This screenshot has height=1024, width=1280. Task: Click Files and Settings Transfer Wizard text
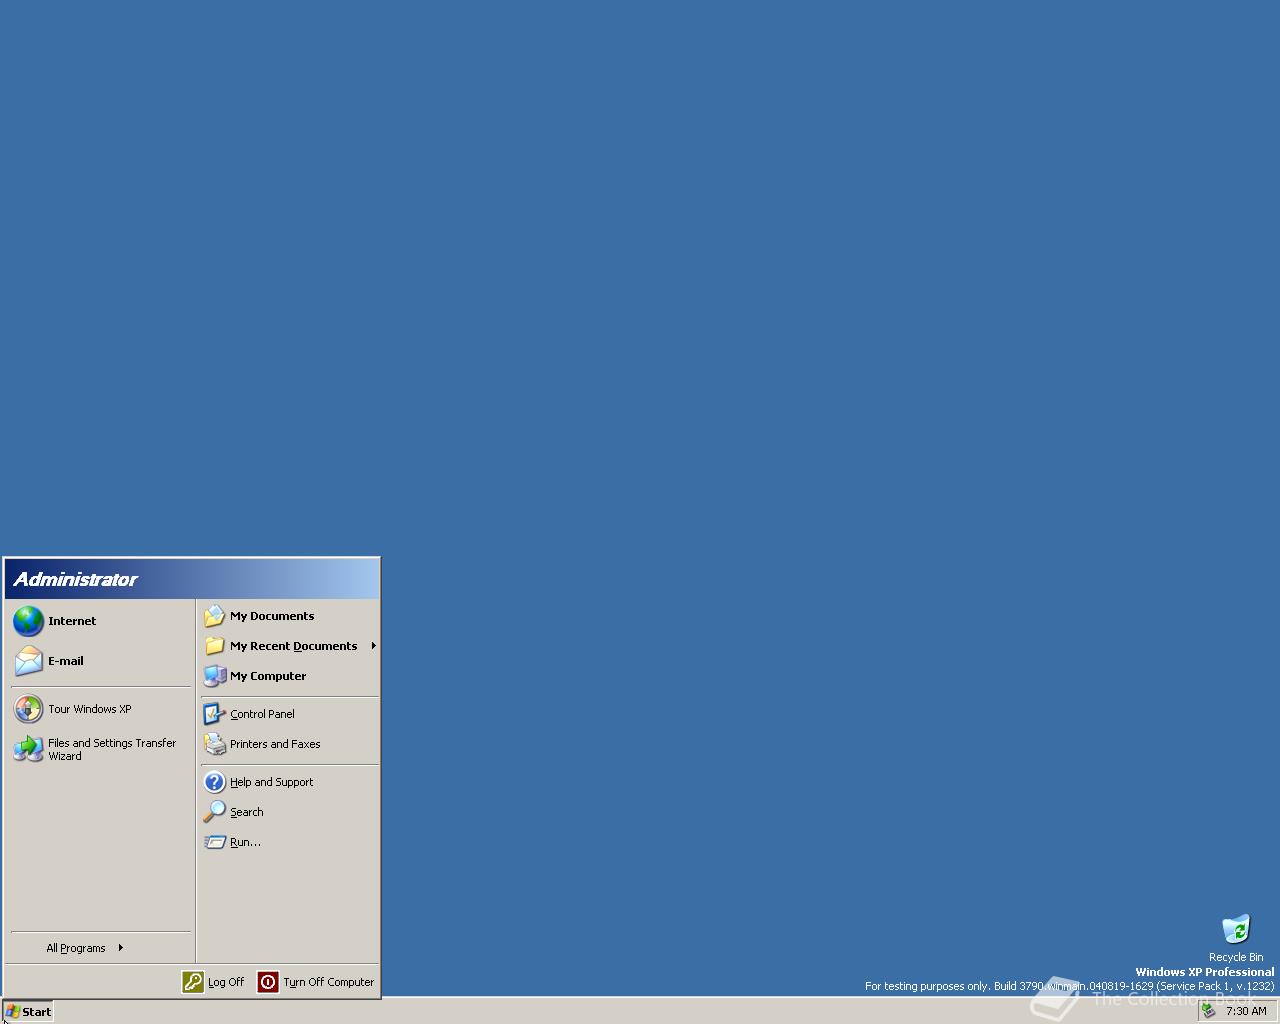[112, 749]
